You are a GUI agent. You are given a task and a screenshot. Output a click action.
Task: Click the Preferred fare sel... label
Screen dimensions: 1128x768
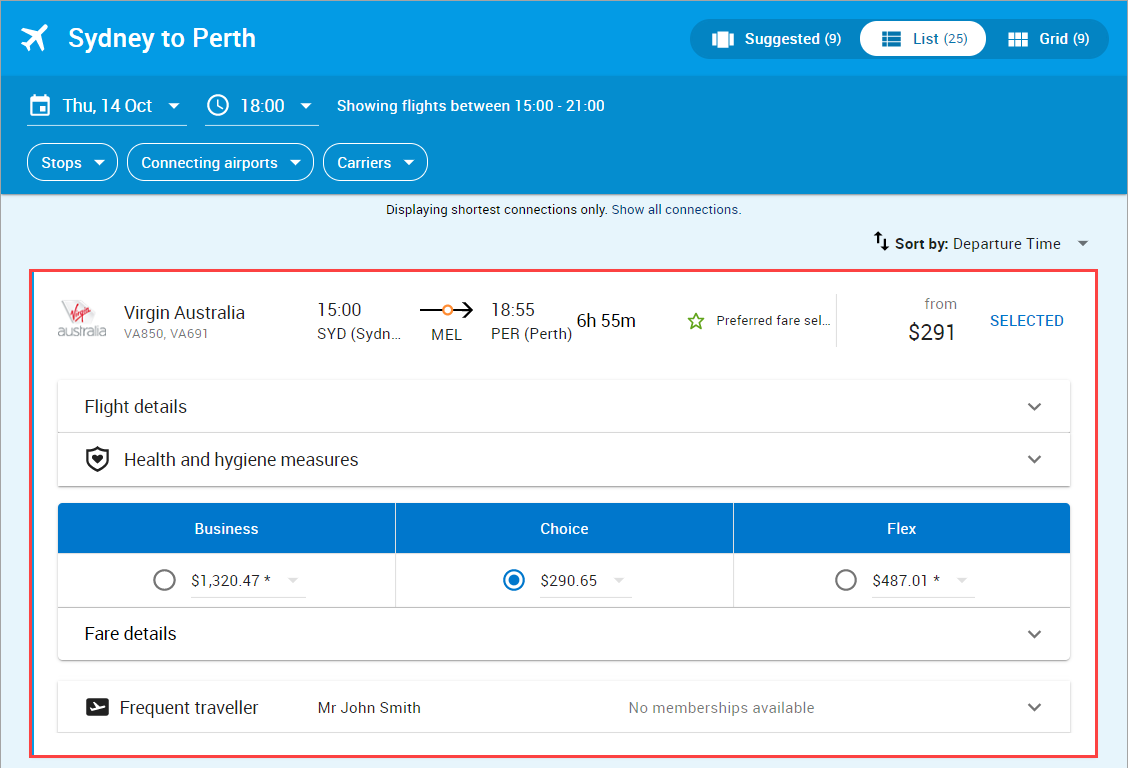pyautogui.click(x=773, y=321)
